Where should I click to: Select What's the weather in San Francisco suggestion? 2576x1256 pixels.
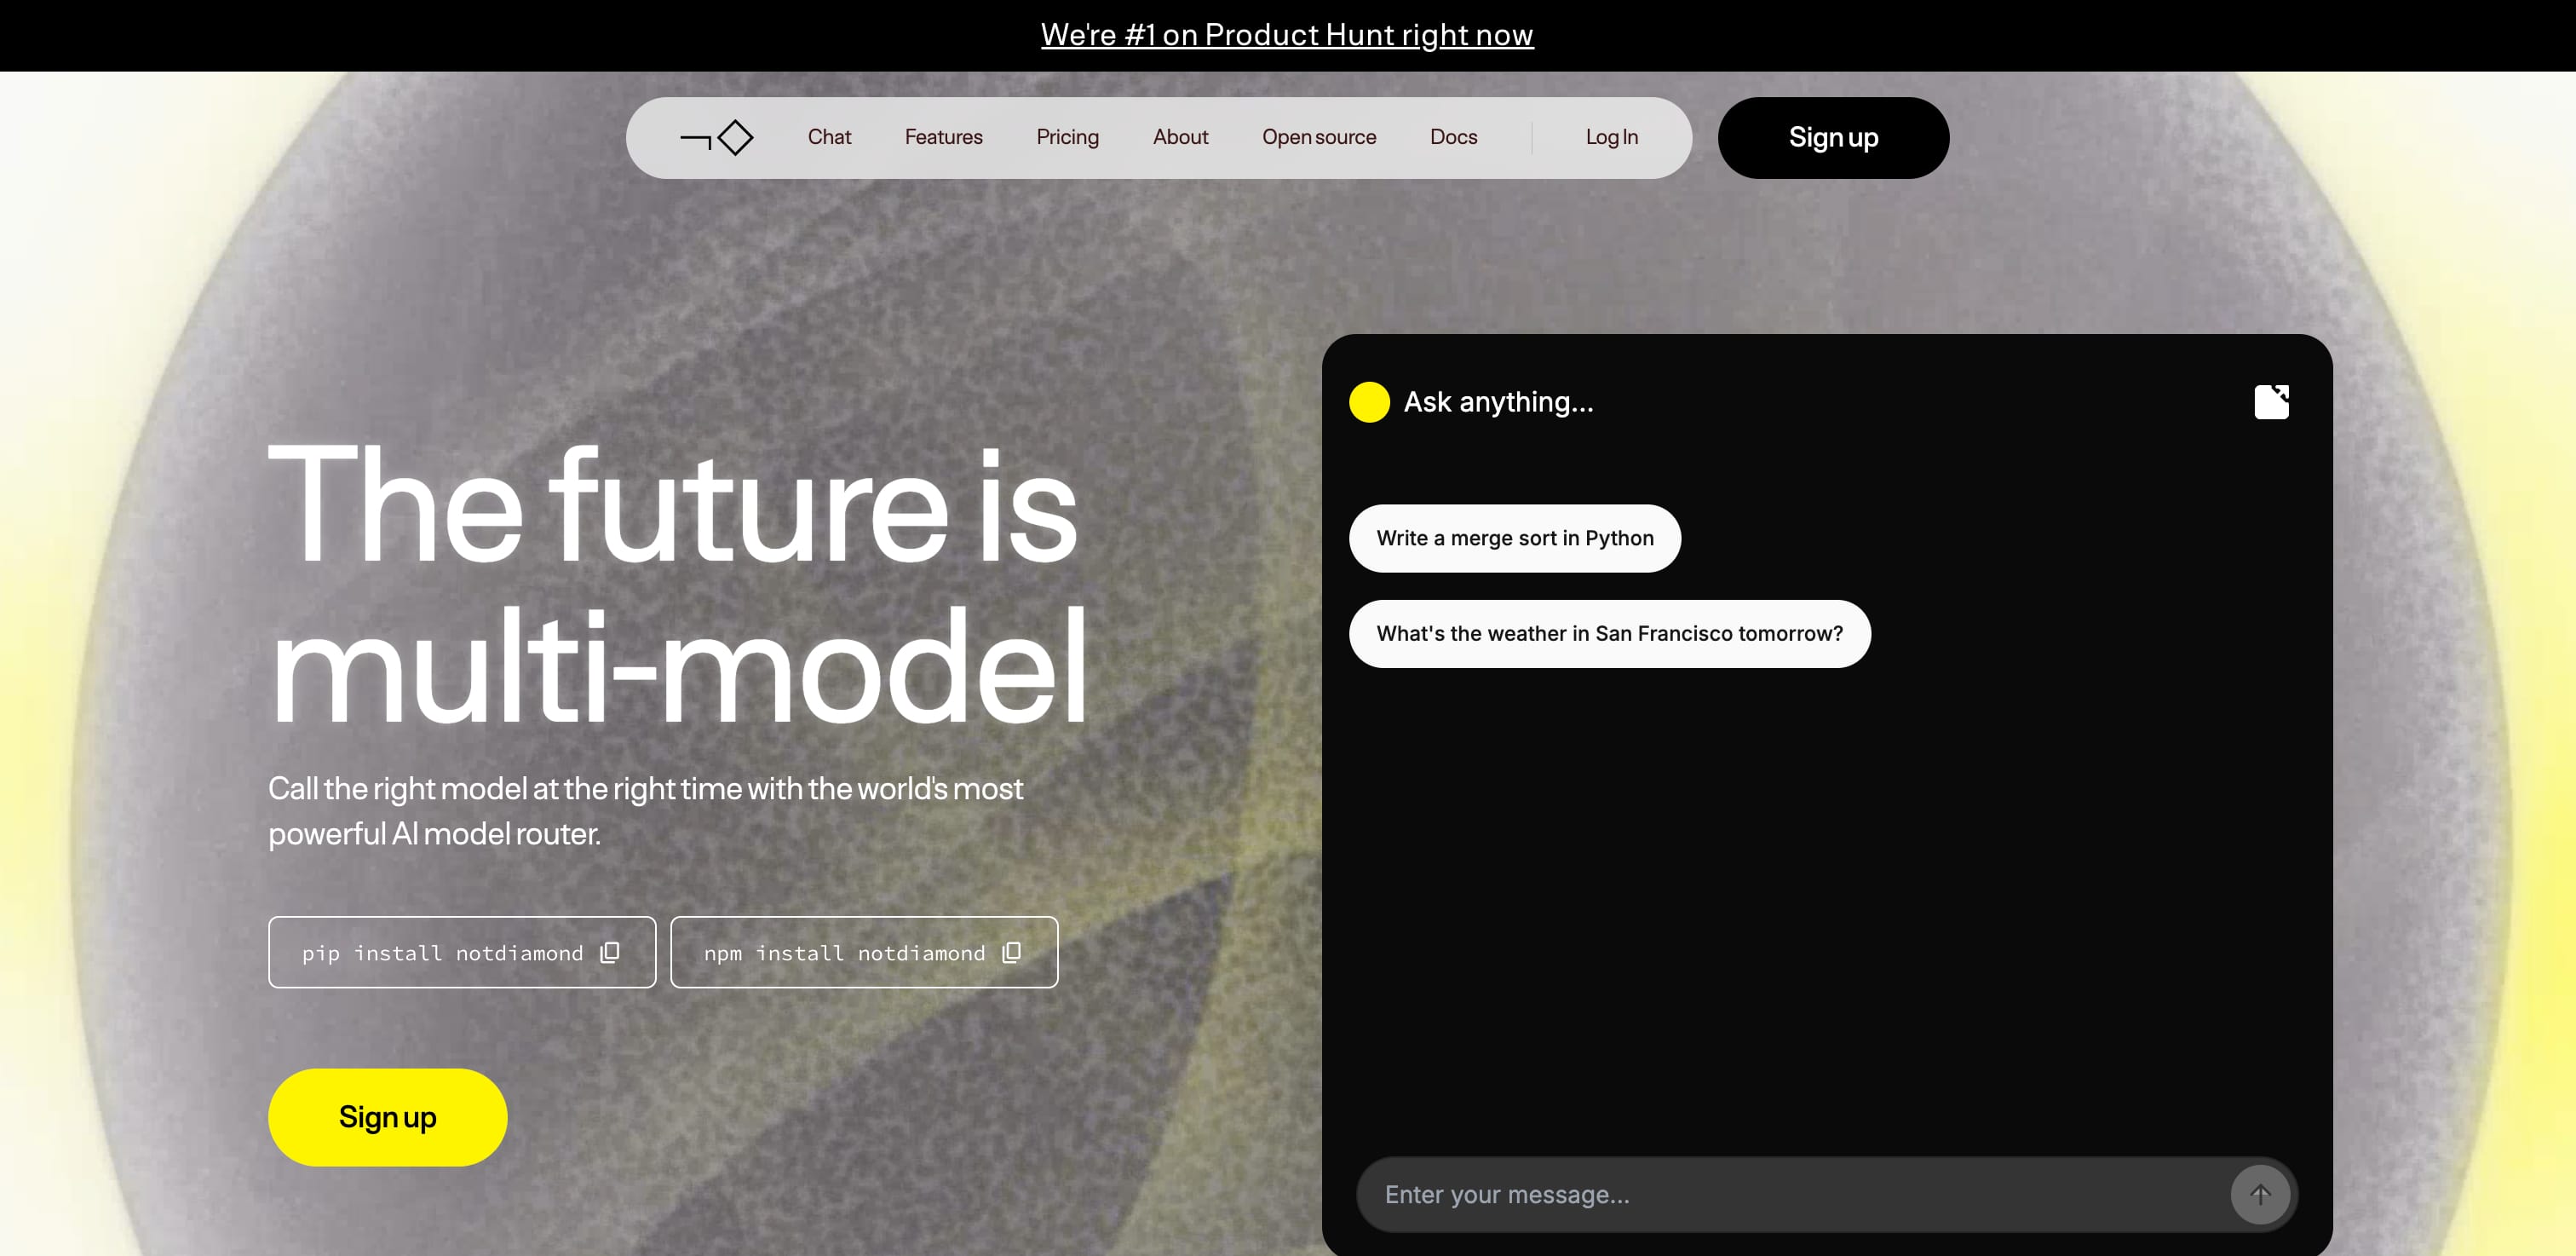(1610, 633)
